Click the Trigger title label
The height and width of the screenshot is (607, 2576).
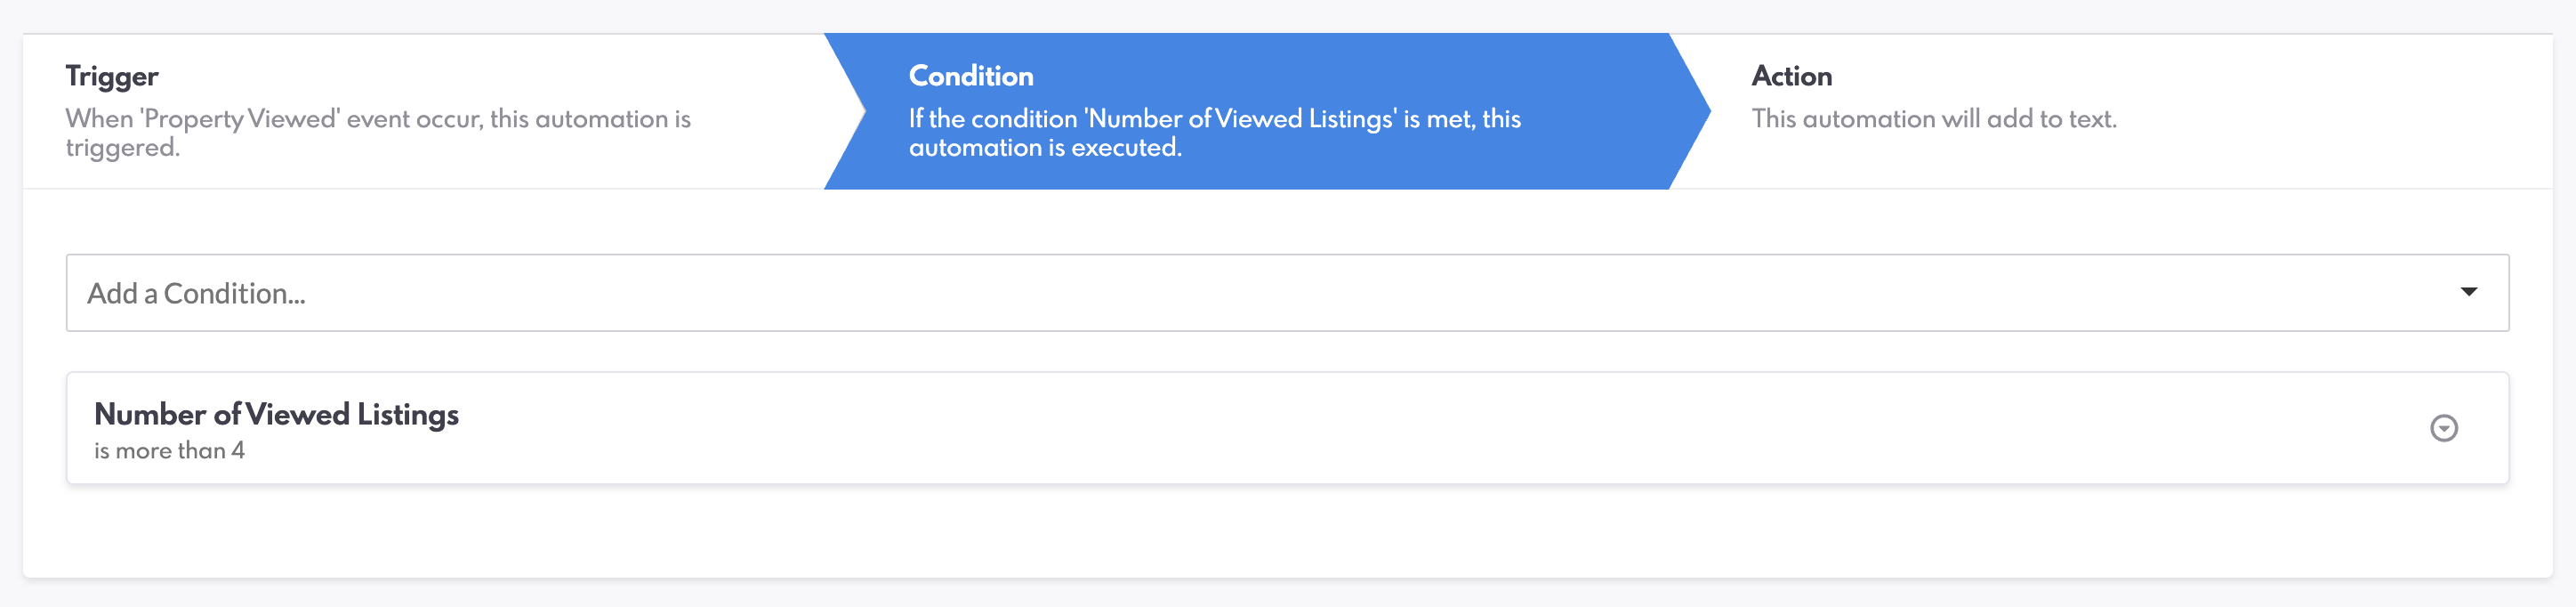click(112, 76)
